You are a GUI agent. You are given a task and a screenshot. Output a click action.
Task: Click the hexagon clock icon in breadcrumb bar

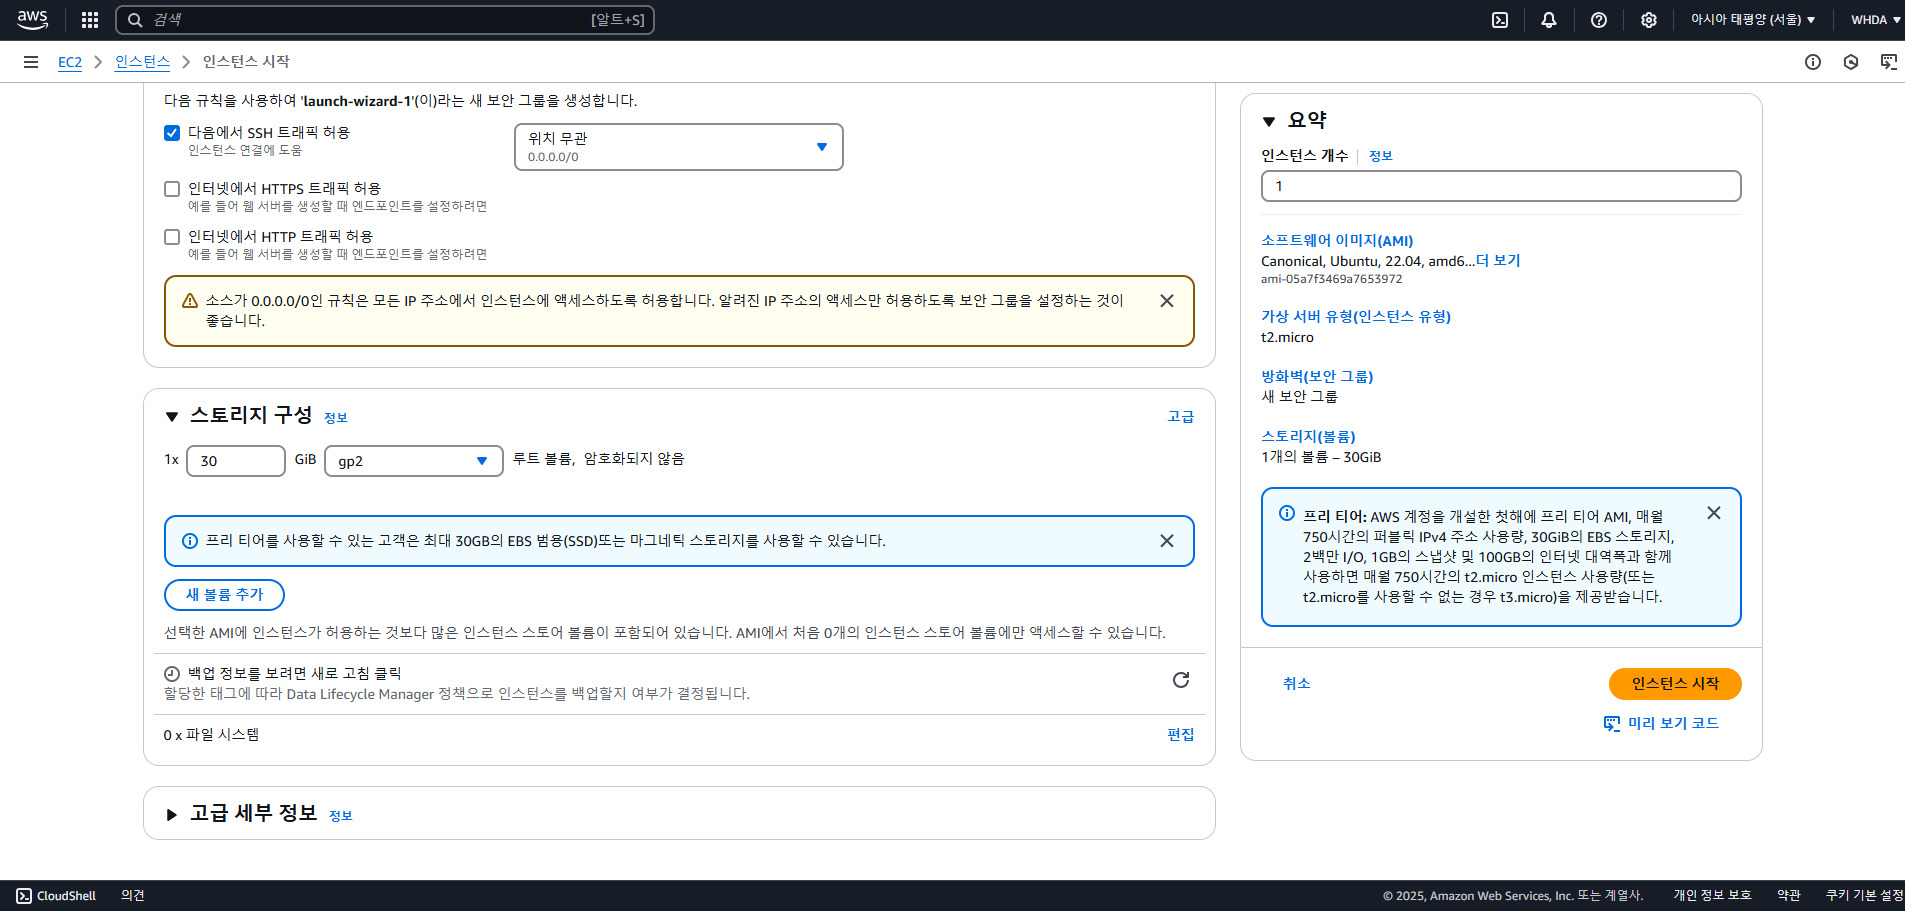point(1851,62)
